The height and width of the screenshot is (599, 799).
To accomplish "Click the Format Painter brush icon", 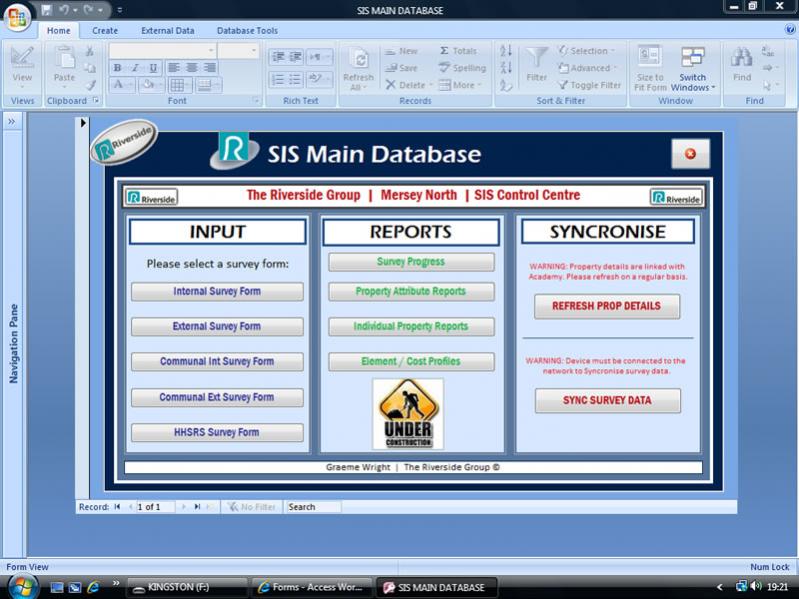I will [90, 85].
